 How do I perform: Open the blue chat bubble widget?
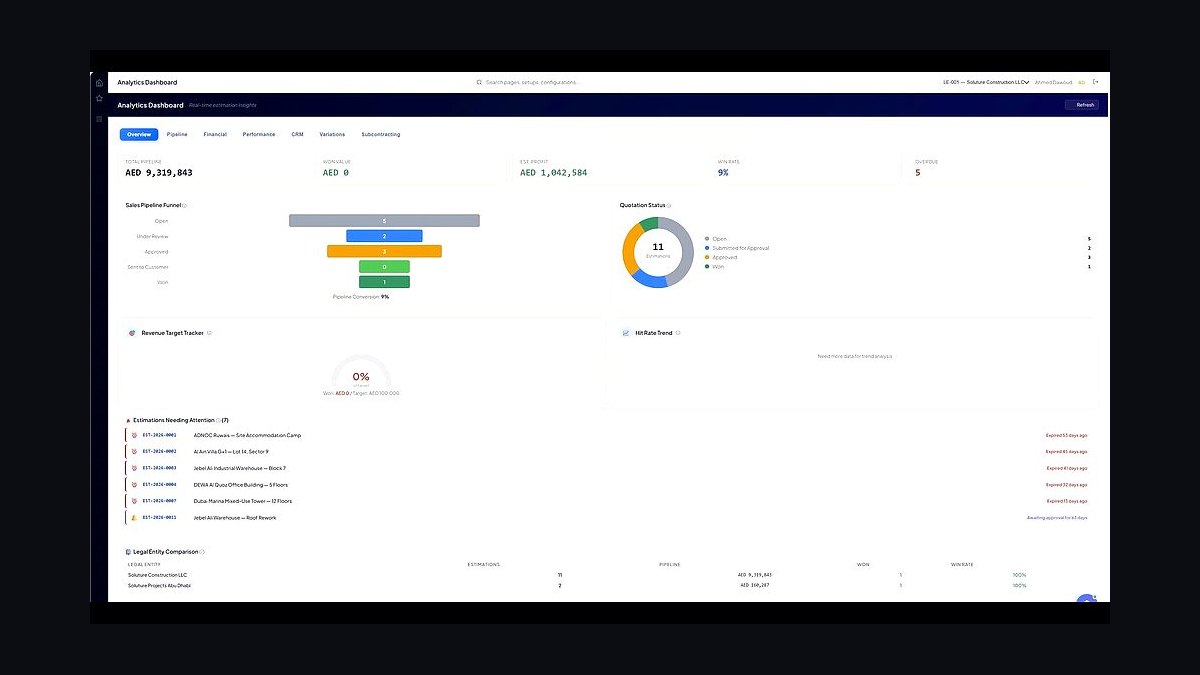pos(1086,598)
